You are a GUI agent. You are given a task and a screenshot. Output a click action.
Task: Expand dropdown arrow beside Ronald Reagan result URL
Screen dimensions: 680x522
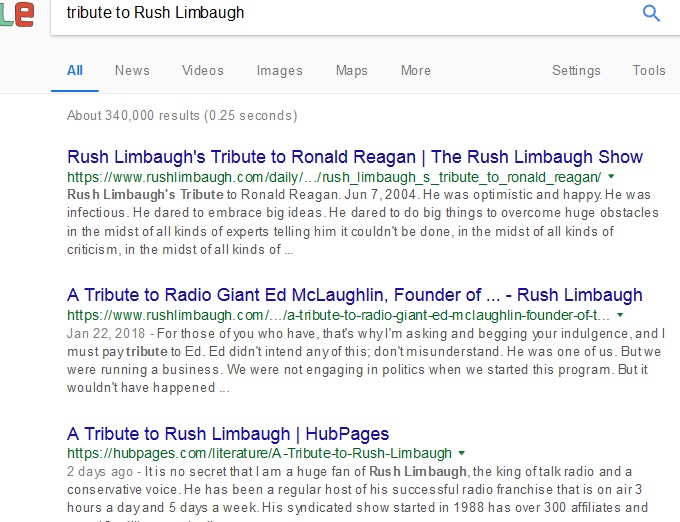tap(611, 176)
